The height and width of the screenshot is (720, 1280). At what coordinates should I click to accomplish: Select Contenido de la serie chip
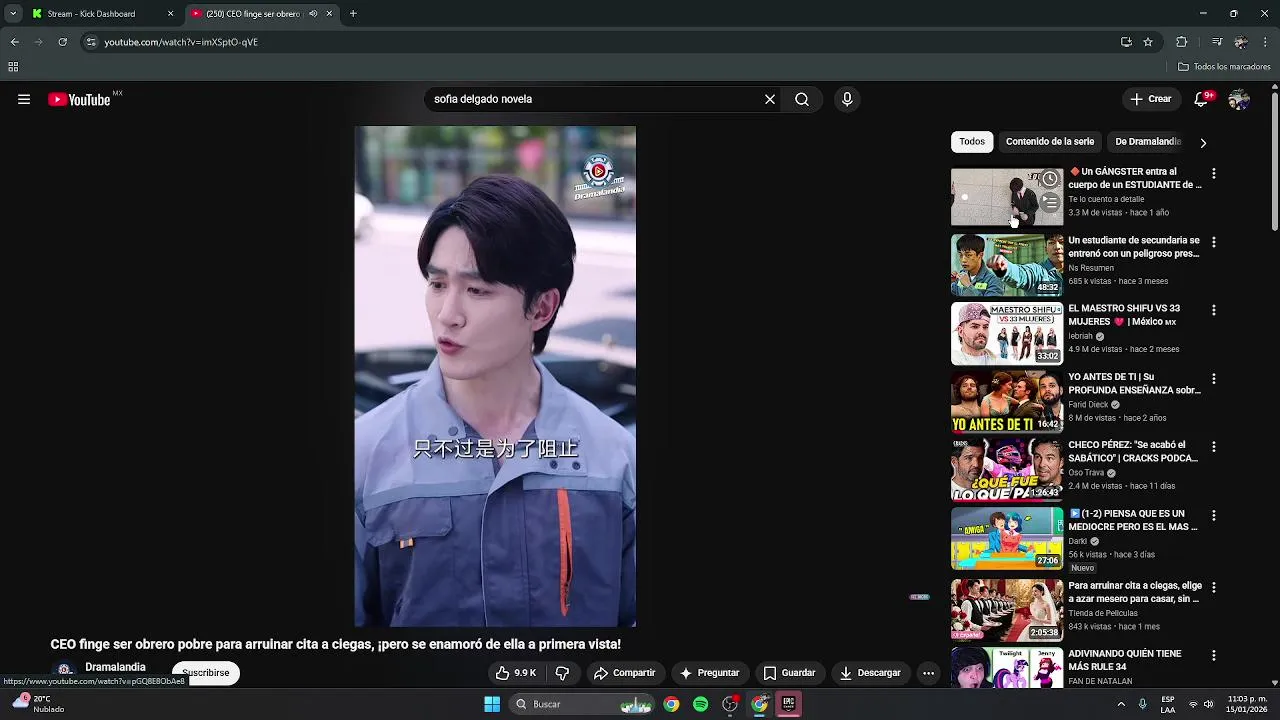tap(1050, 142)
